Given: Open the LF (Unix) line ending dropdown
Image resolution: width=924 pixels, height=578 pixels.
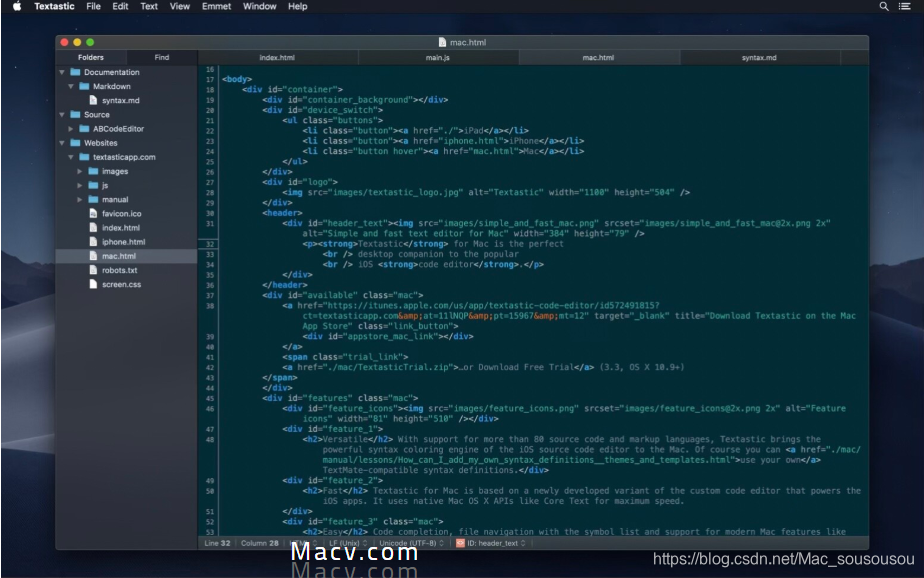Looking at the screenshot, I should (348, 543).
